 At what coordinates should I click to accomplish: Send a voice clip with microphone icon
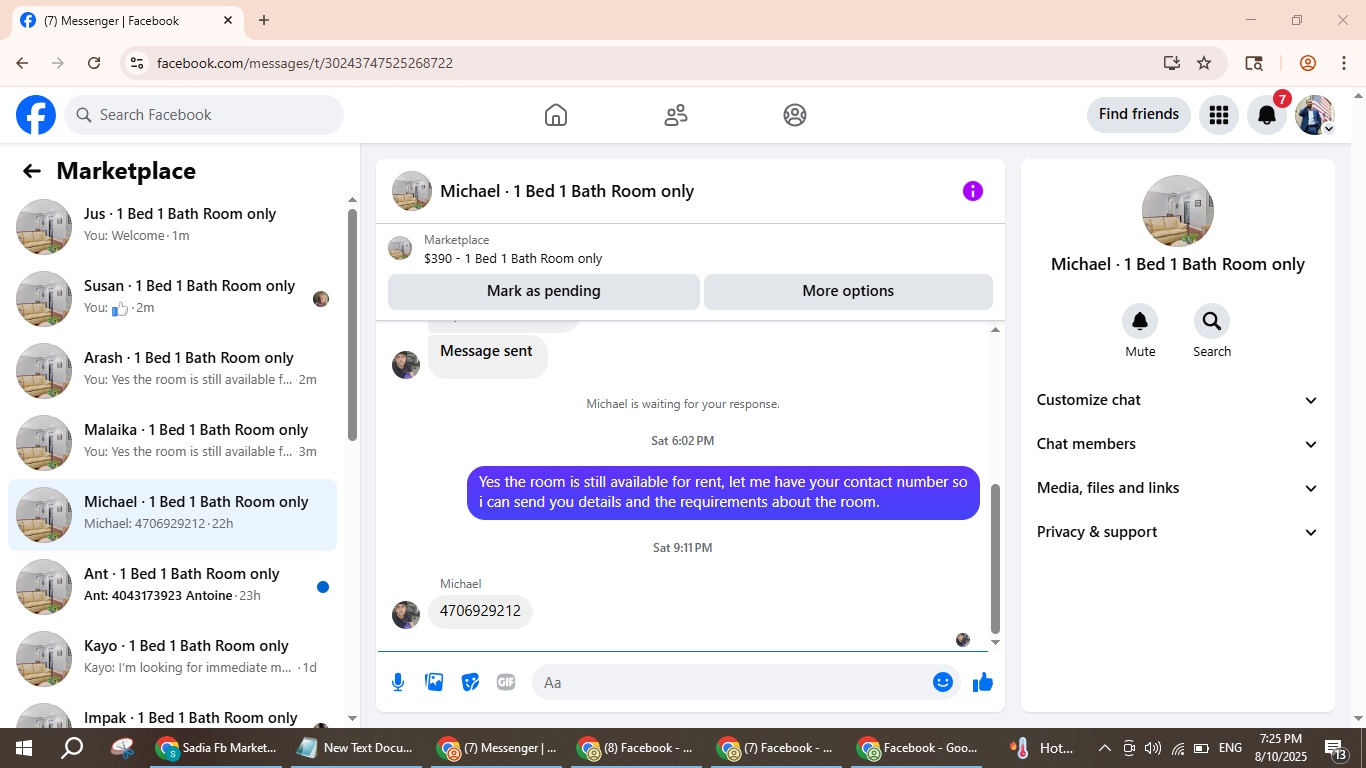pyautogui.click(x=398, y=682)
